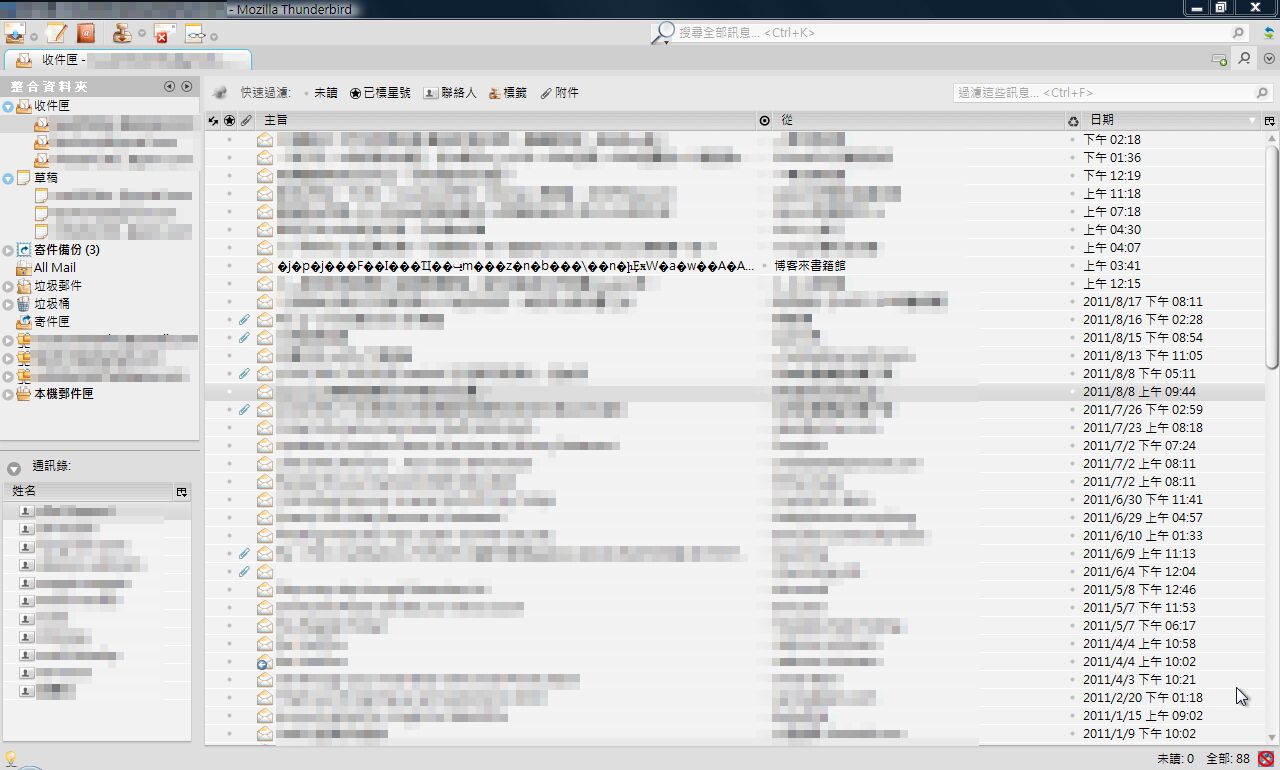Click the attachment icon on 2011/8/16 message
The width and height of the screenshot is (1280, 770).
[245, 320]
